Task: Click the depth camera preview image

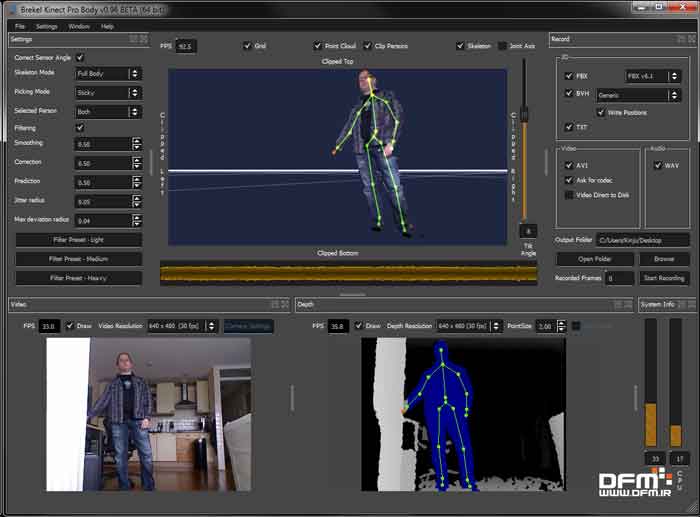Action: point(463,414)
